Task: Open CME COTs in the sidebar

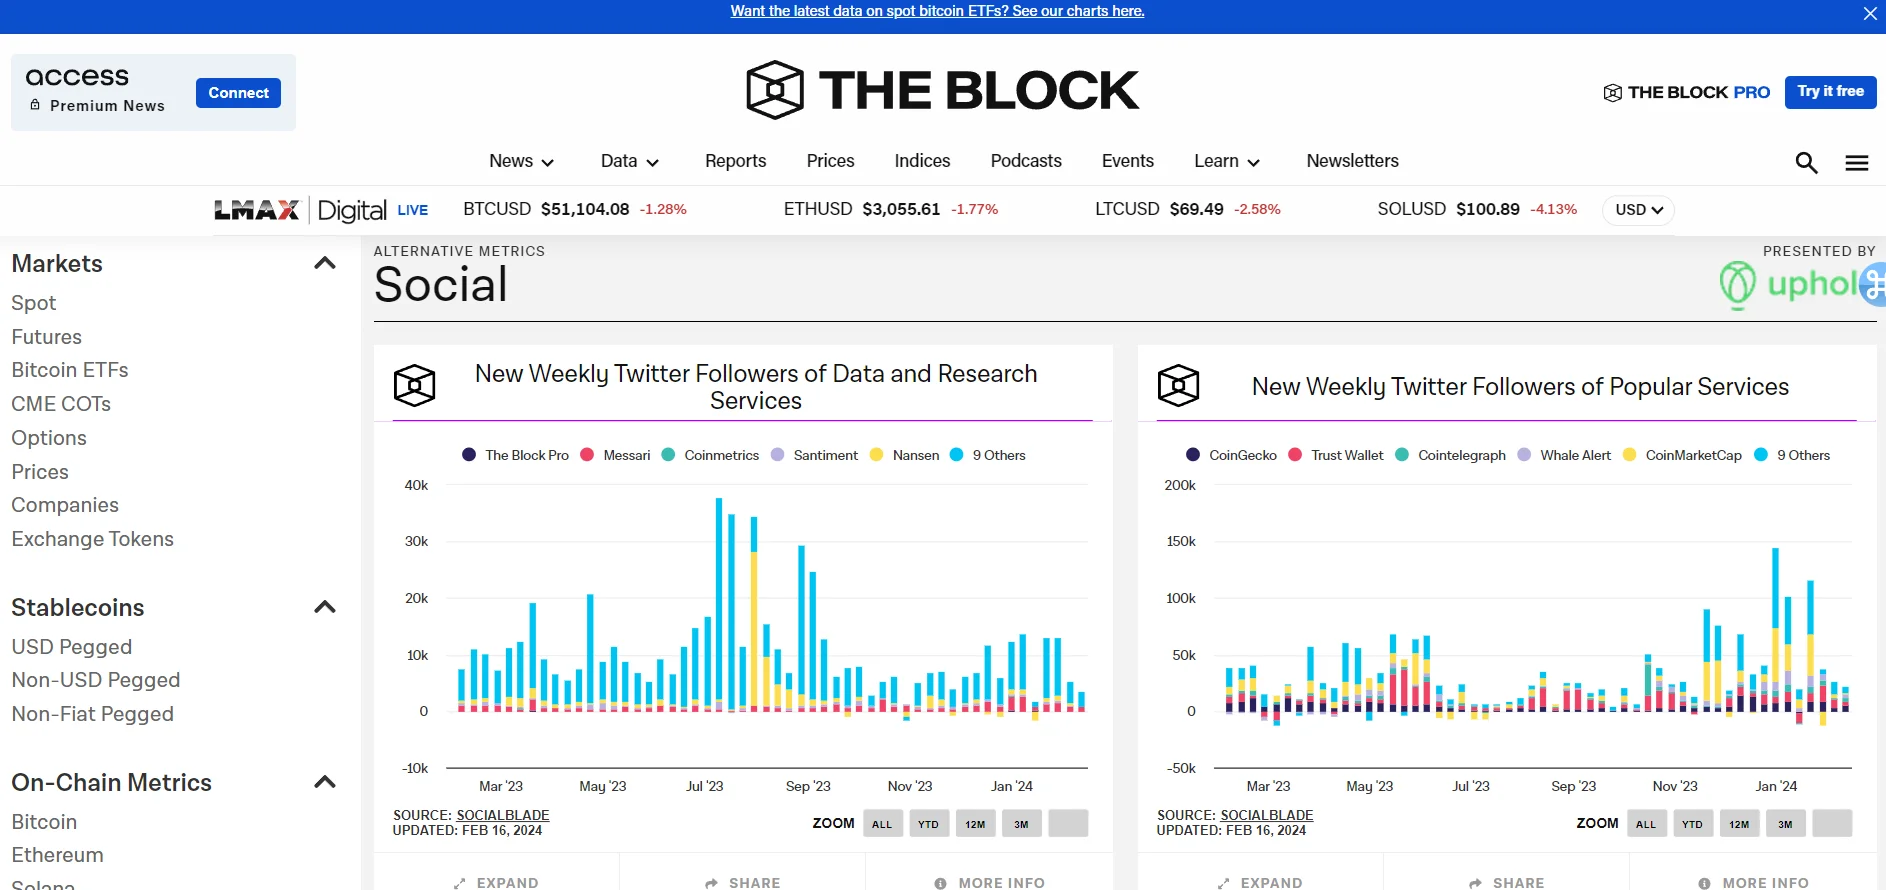Action: point(61,404)
